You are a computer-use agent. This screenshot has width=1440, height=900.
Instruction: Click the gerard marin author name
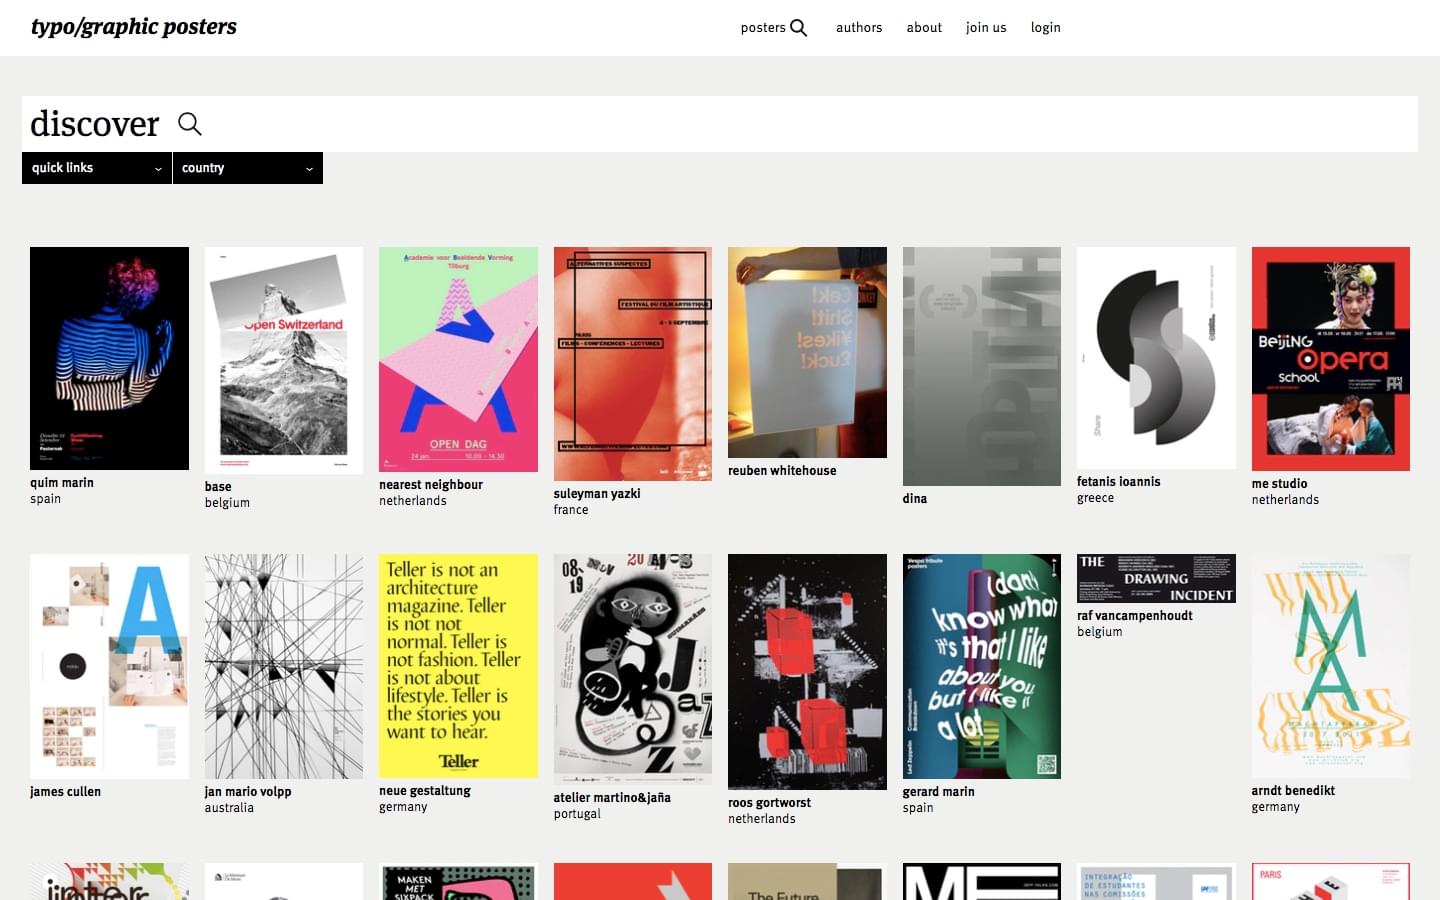point(939,792)
